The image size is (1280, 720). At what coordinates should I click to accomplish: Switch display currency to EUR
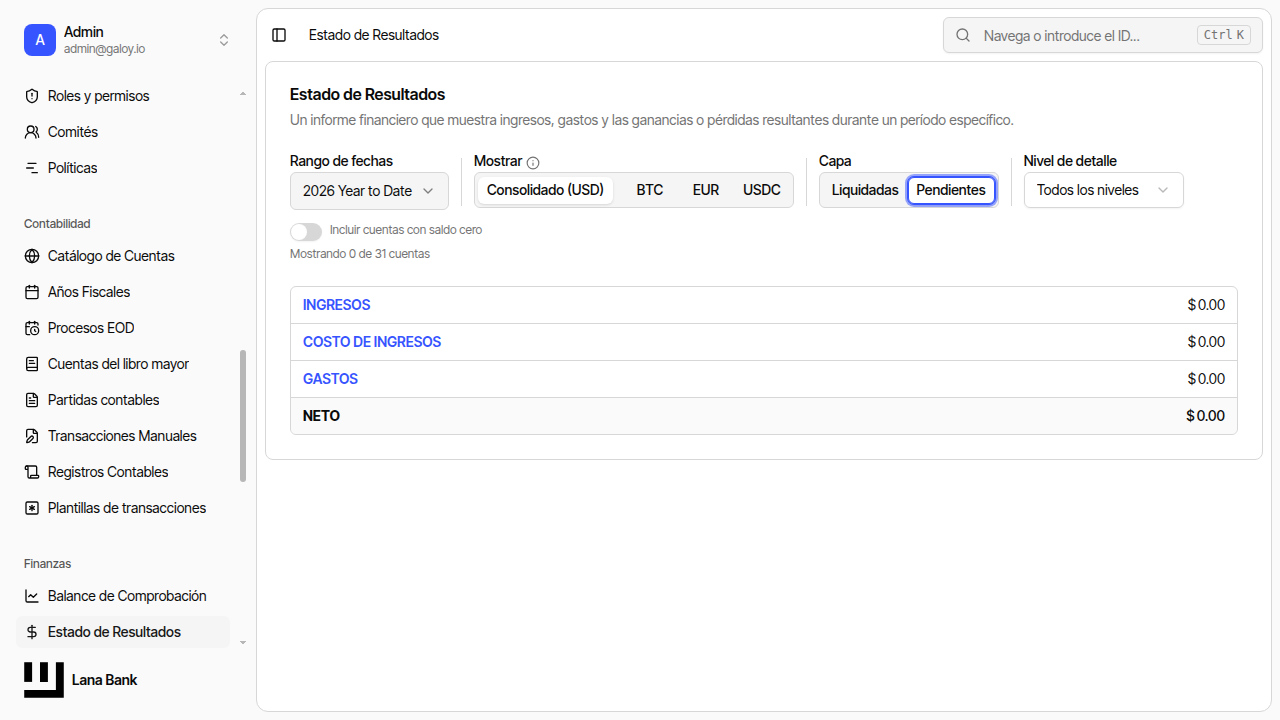click(x=706, y=190)
